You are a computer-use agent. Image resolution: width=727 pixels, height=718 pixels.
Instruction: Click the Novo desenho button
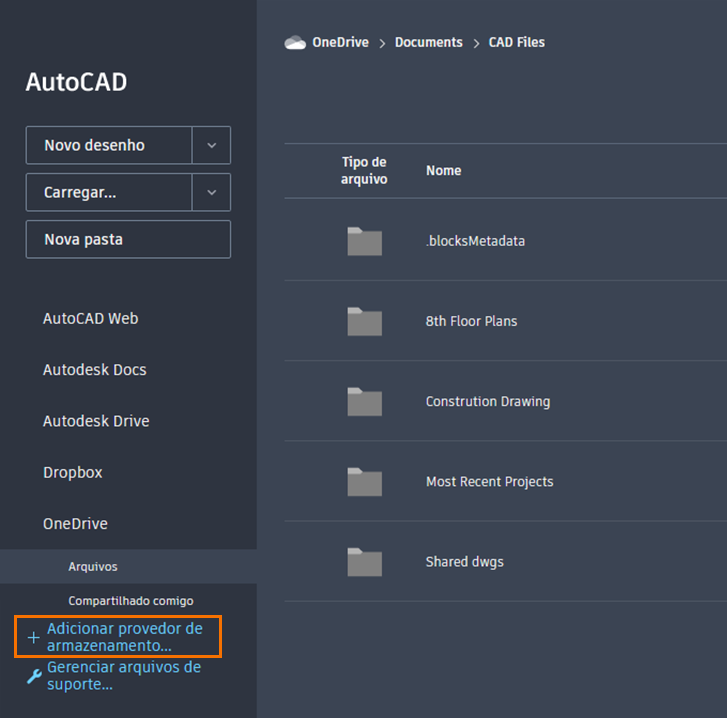(109, 145)
